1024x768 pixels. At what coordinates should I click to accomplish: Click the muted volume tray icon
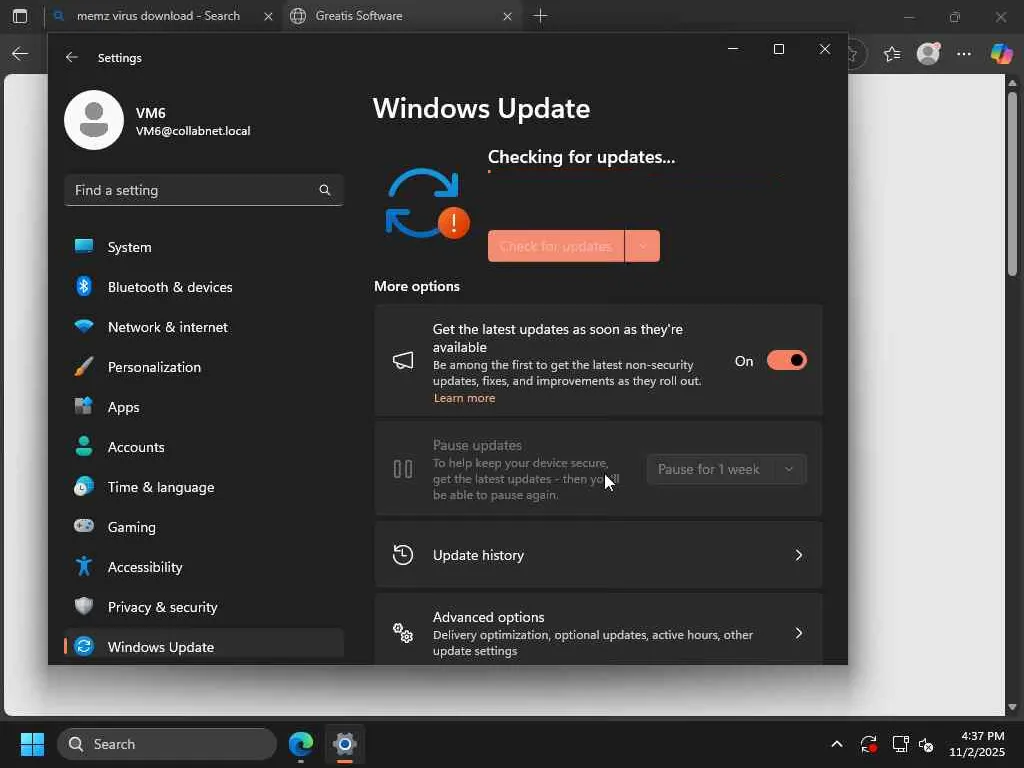[926, 744]
